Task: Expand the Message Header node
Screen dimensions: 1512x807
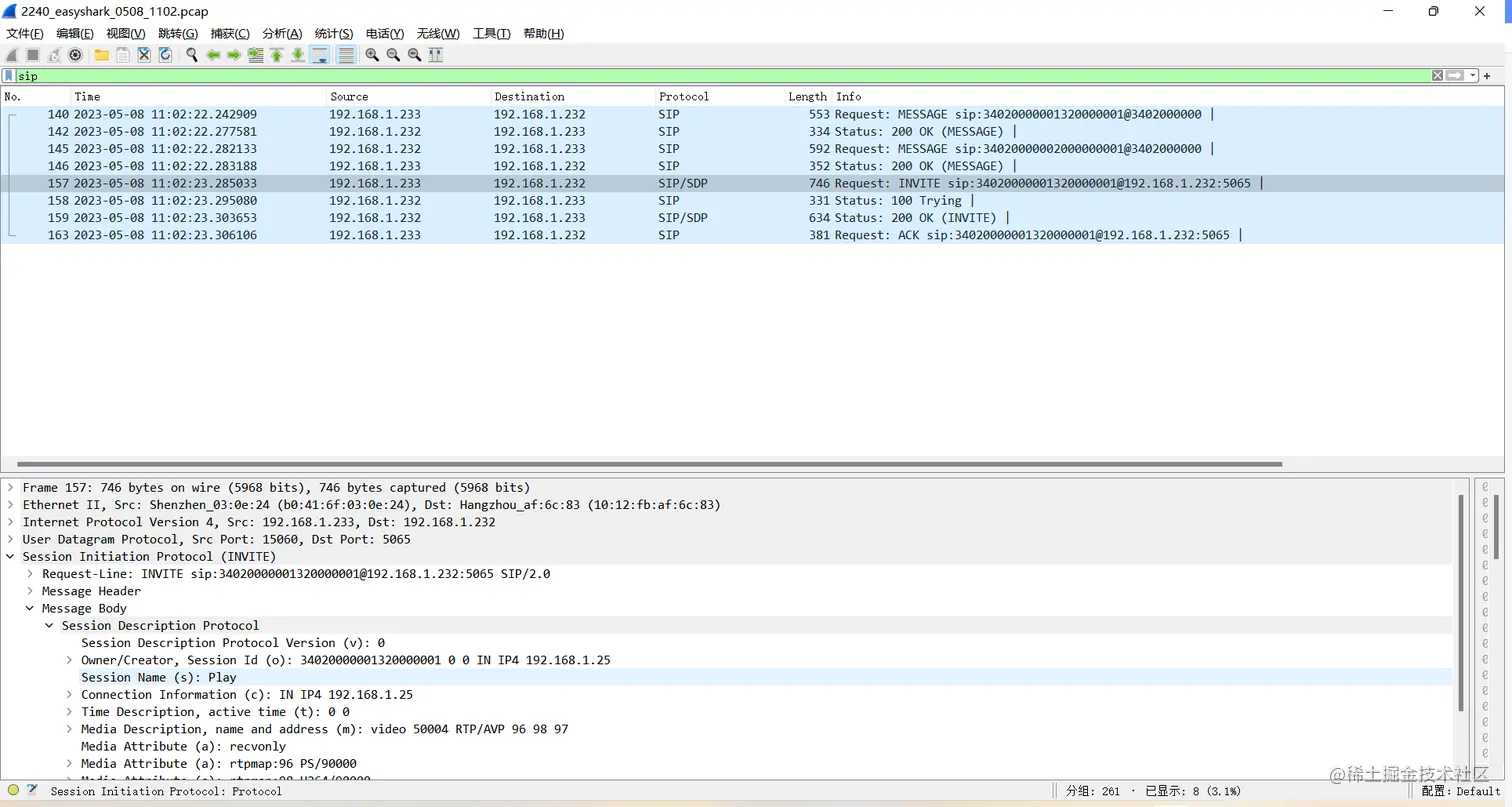Action: tap(30, 591)
